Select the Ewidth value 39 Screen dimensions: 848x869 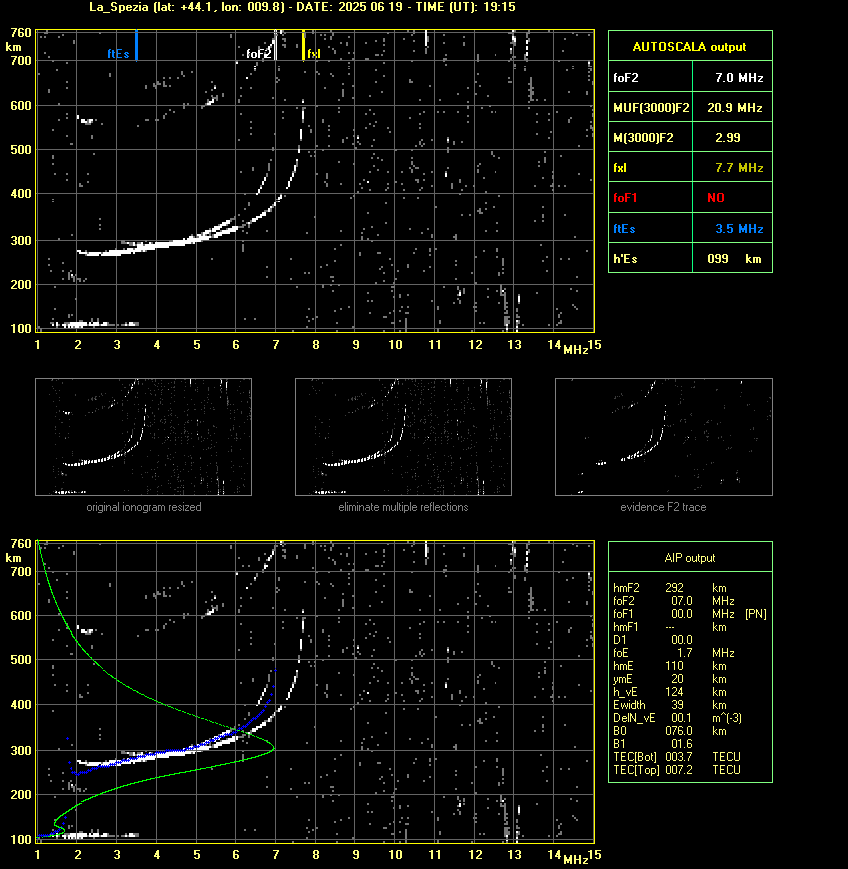pos(677,705)
